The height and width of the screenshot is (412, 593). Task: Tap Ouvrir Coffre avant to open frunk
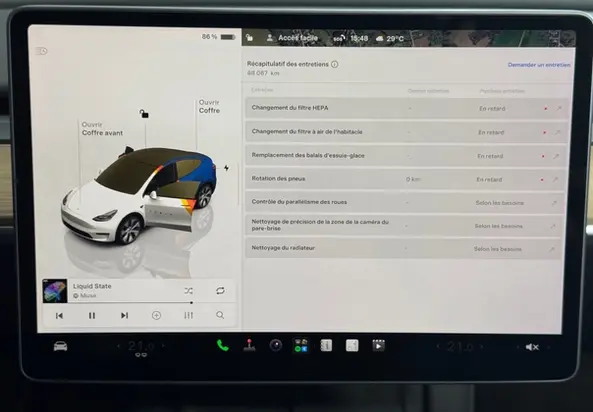(102, 129)
